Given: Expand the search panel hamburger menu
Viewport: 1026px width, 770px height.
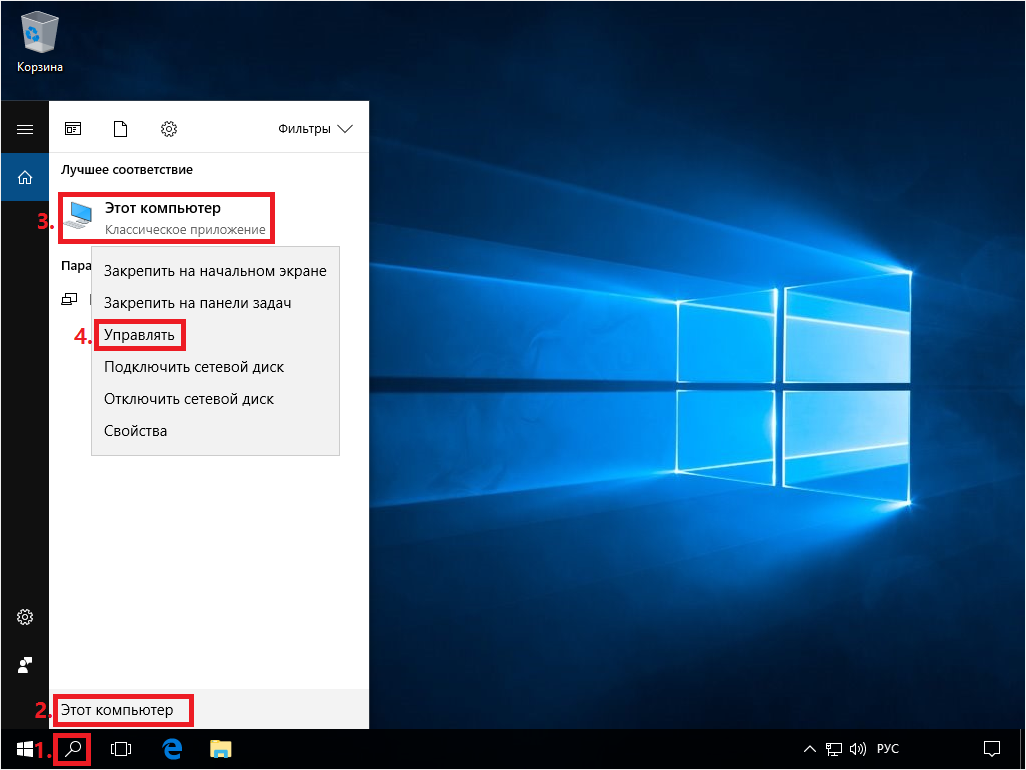Looking at the screenshot, I should tap(25, 129).
